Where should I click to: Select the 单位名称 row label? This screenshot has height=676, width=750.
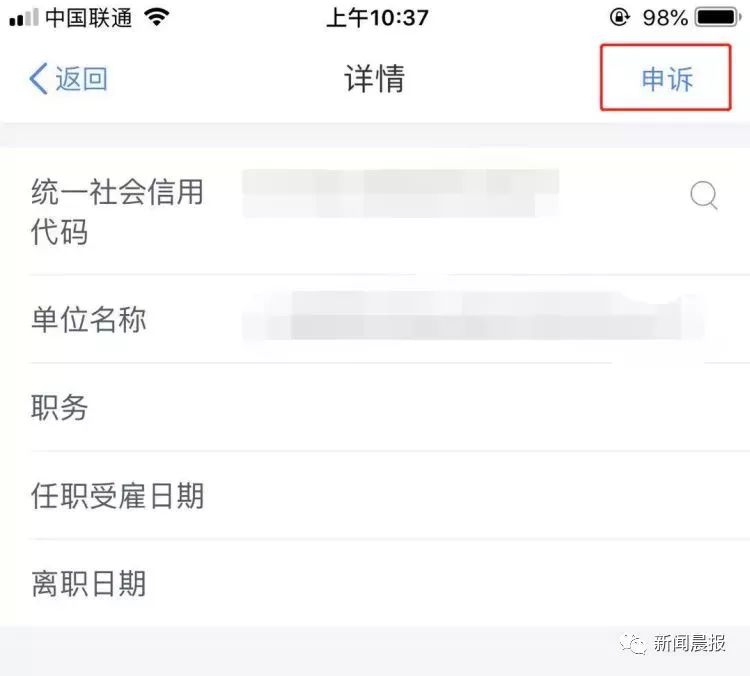88,320
